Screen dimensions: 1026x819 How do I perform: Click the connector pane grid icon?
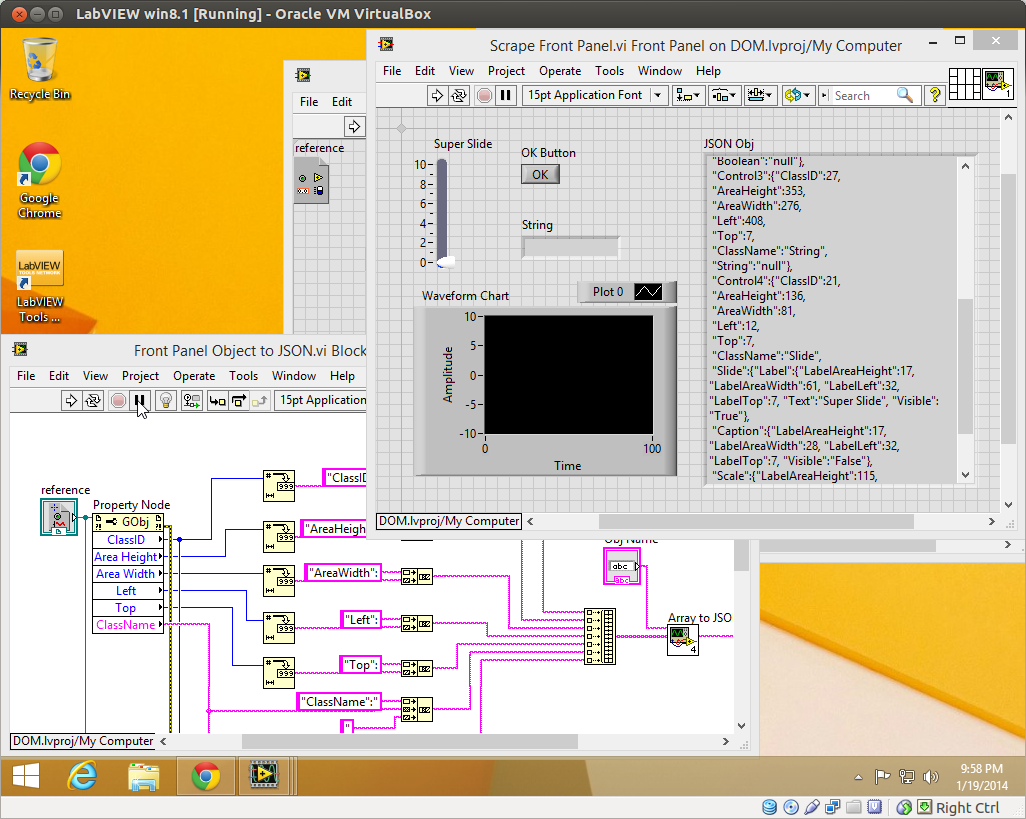click(964, 83)
